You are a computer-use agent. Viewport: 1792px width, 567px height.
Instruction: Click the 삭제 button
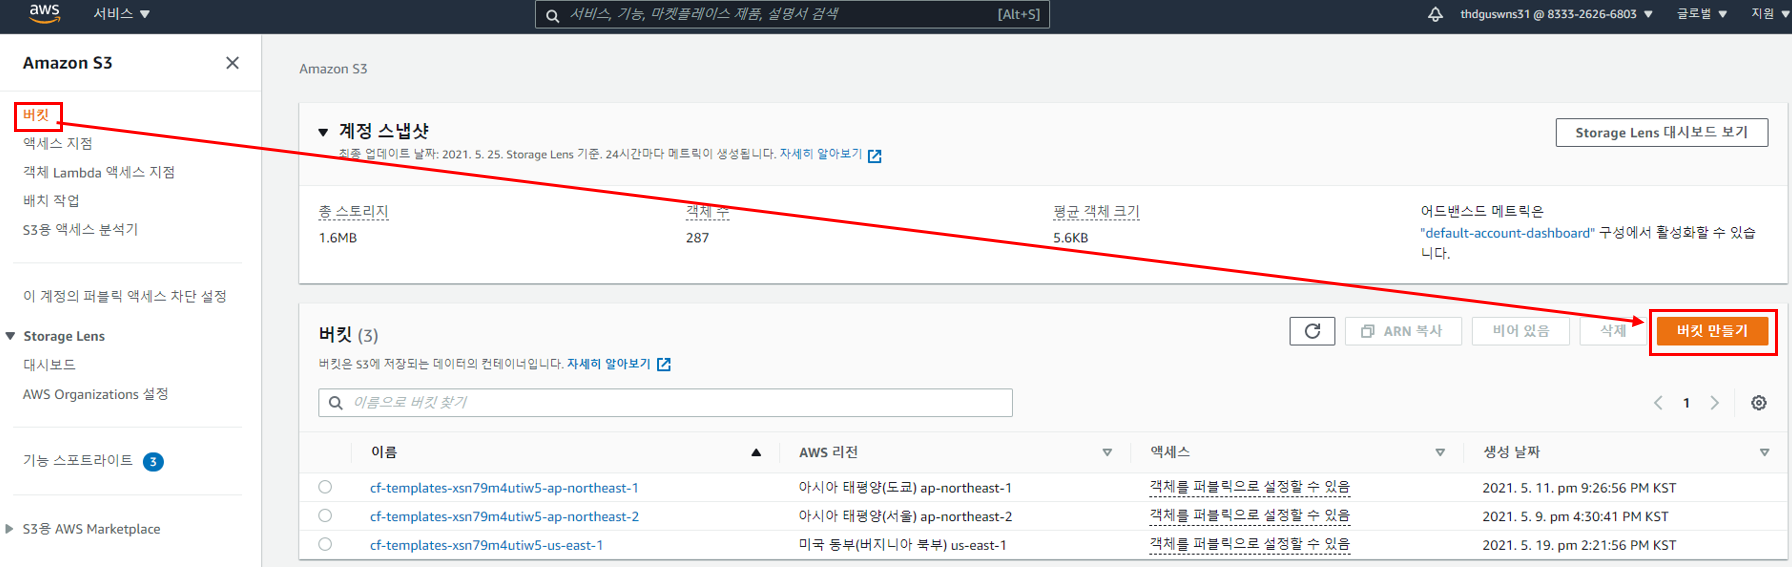click(x=1613, y=331)
